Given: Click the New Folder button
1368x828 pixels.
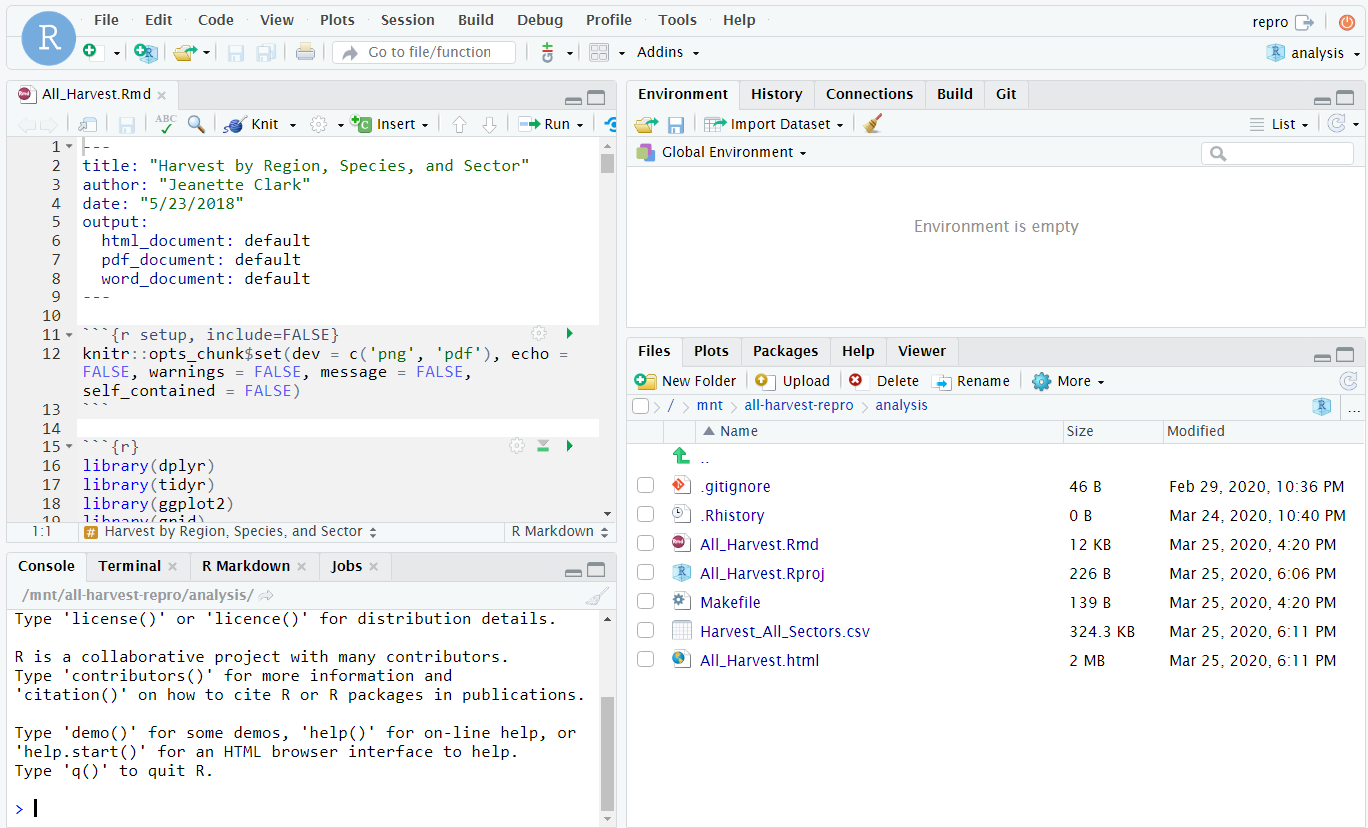Looking at the screenshot, I should (685, 381).
